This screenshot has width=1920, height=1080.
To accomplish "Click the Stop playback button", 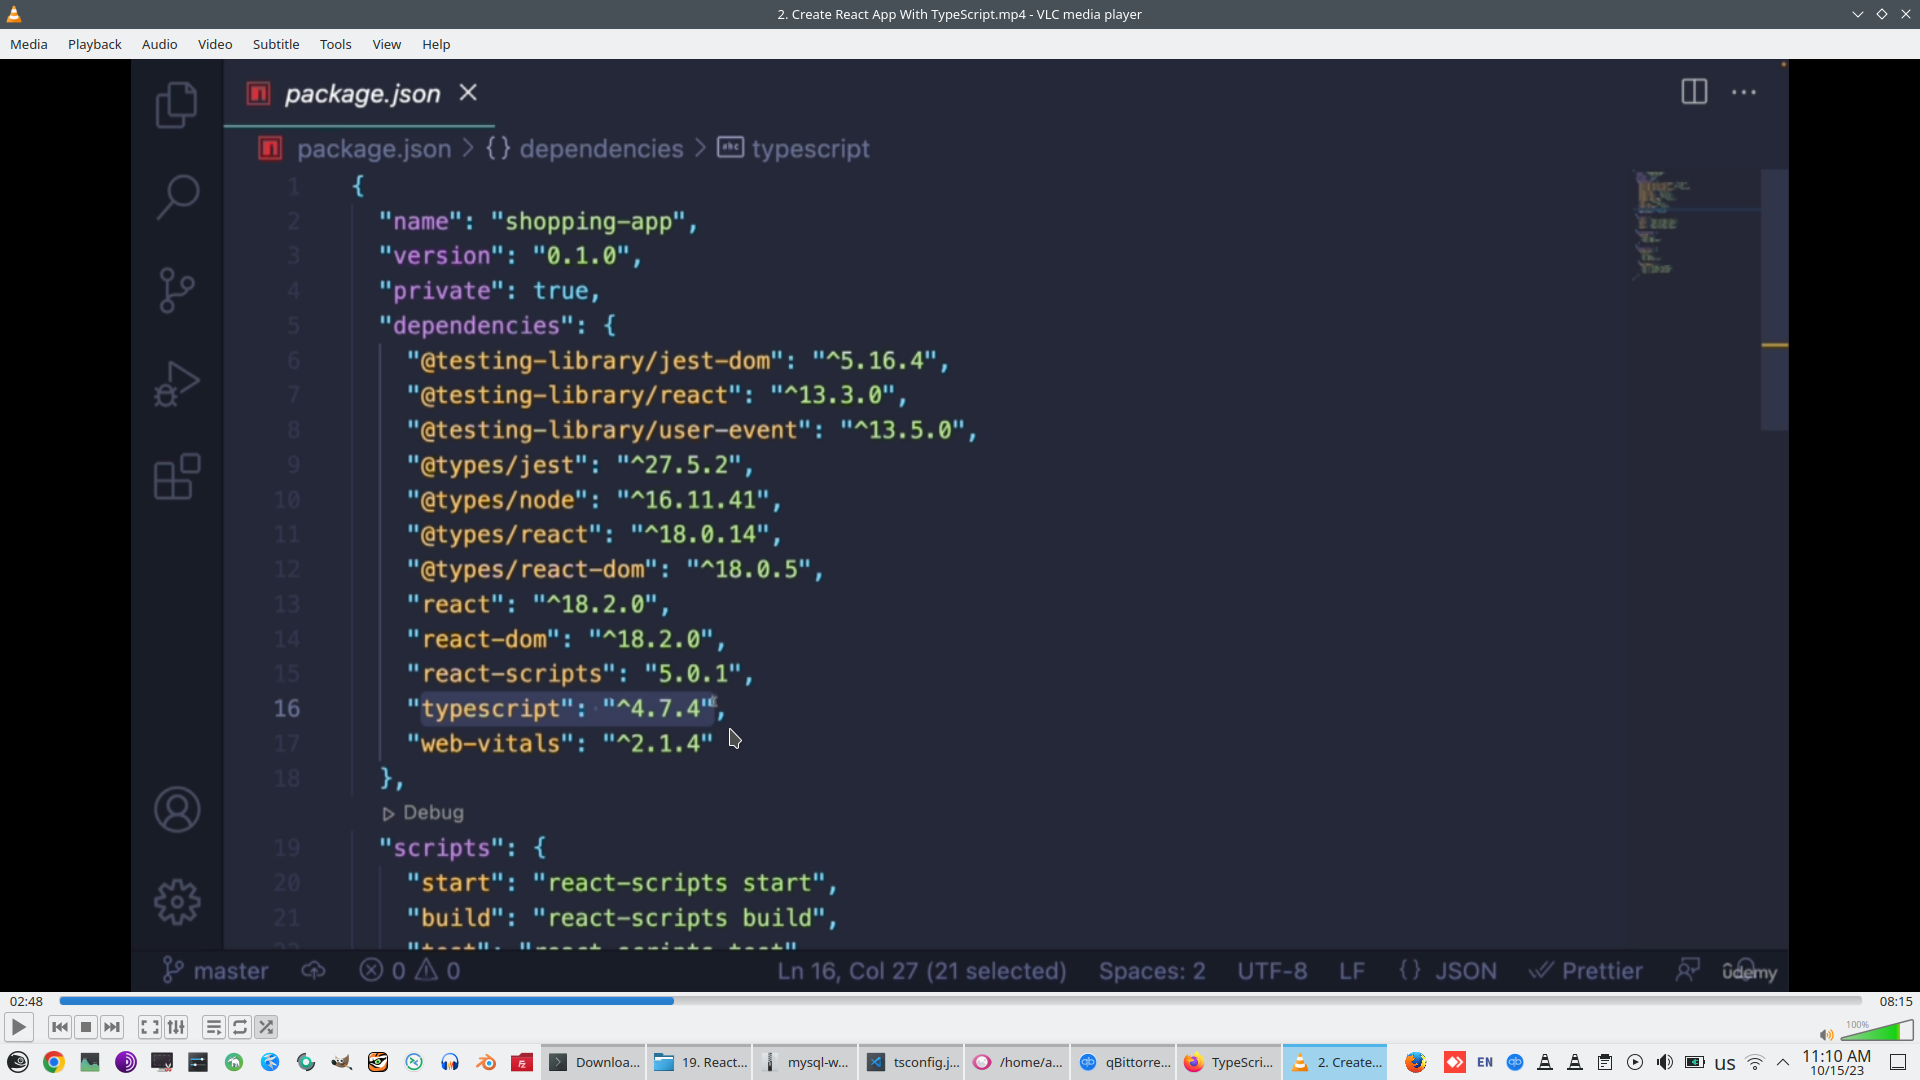I will coord(86,1027).
